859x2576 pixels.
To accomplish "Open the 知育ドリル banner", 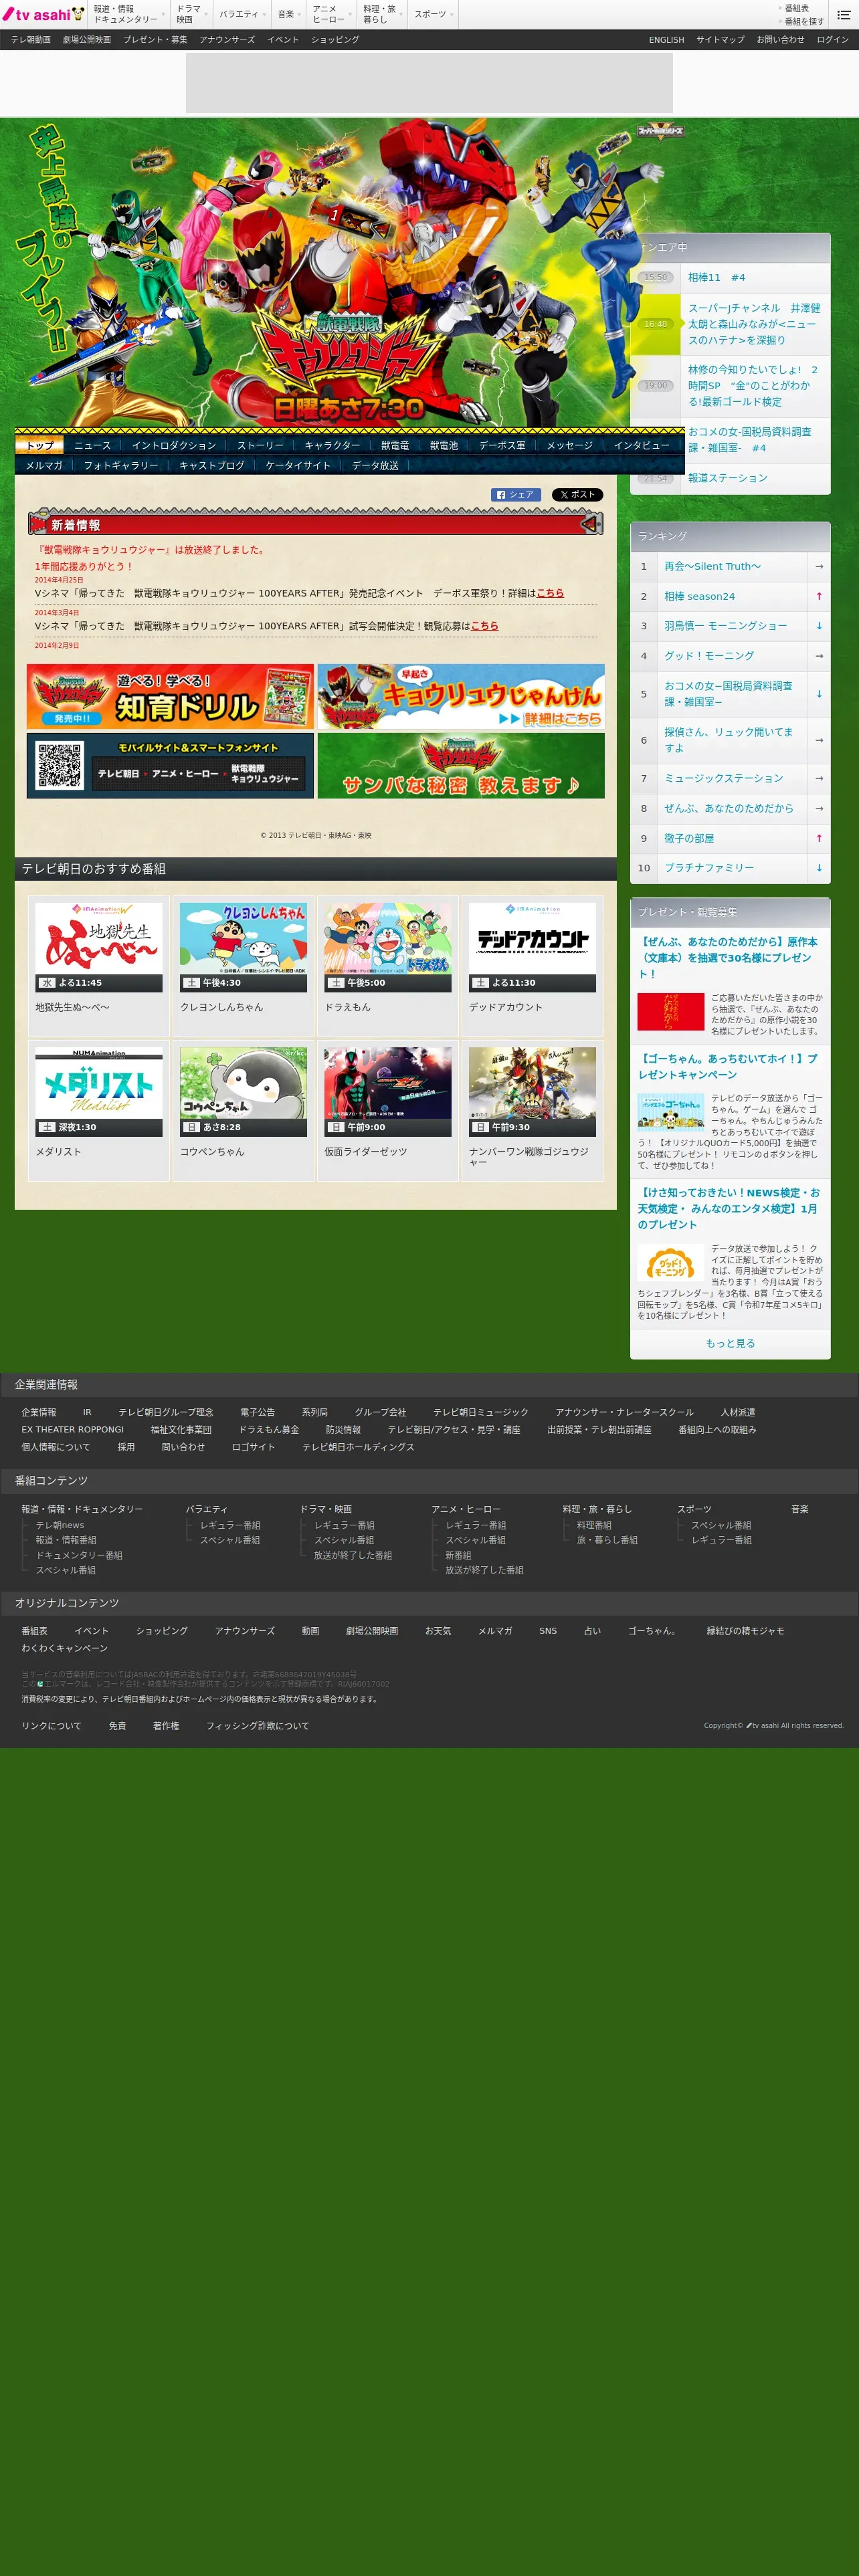I will click(170, 697).
